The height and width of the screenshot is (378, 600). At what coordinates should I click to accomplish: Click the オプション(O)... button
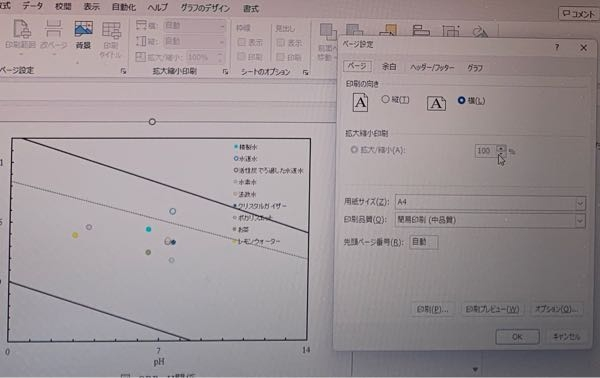coord(557,309)
